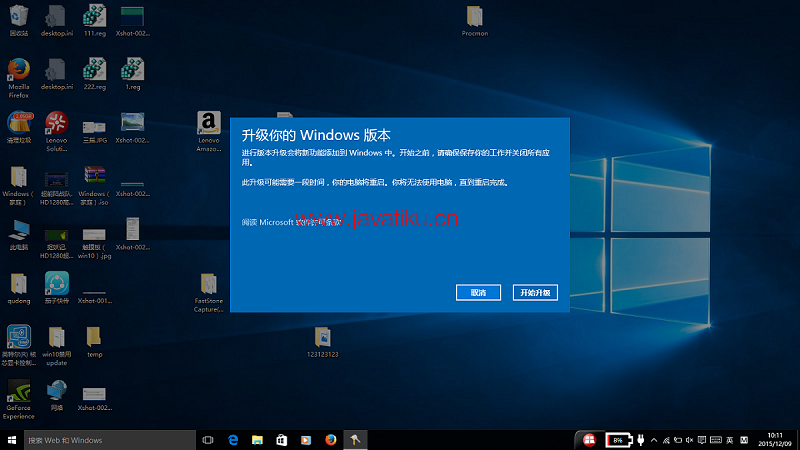800x450 pixels.
Task: Click the clock showing 10:11
Action: (775, 440)
